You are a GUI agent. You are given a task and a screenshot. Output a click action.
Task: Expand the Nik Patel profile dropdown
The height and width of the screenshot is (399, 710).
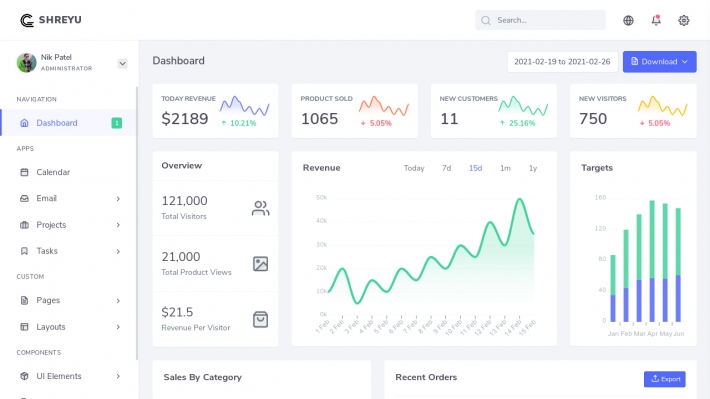pos(122,63)
